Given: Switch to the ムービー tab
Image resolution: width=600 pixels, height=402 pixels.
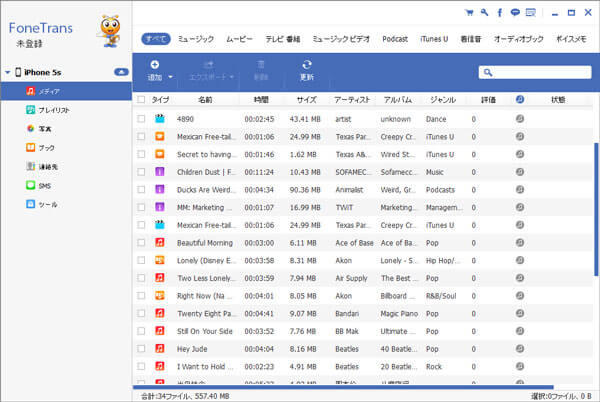Looking at the screenshot, I should [239, 39].
